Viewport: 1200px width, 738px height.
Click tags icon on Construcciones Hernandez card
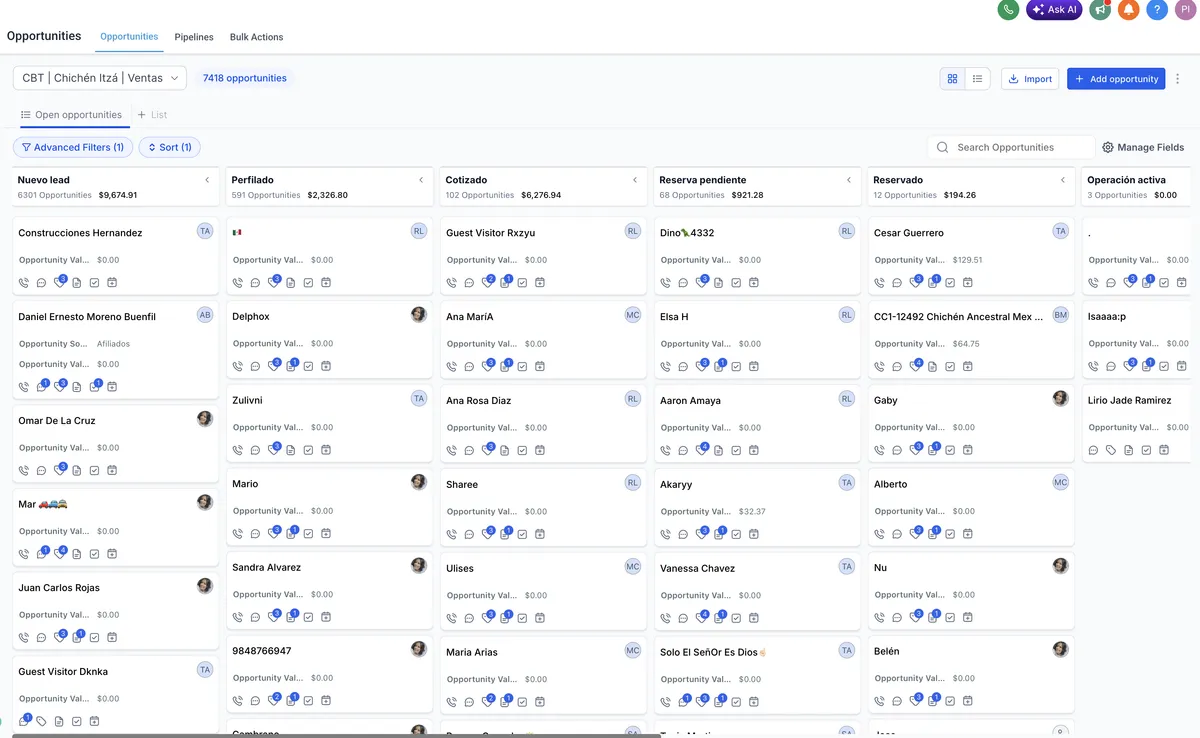[59, 283]
